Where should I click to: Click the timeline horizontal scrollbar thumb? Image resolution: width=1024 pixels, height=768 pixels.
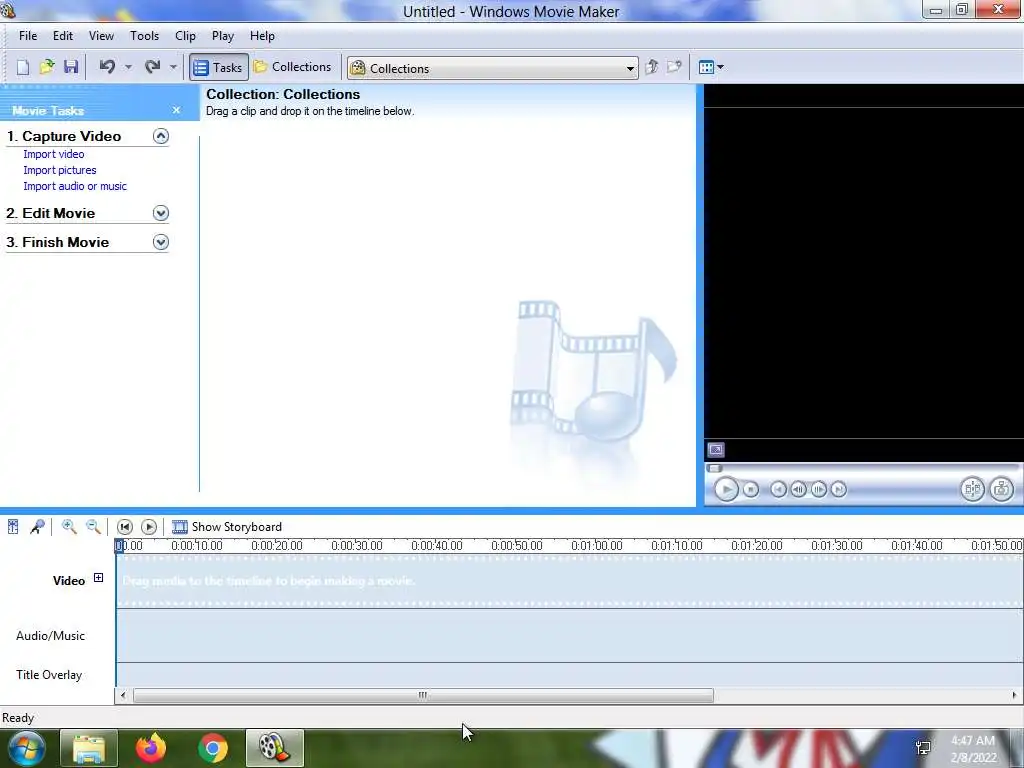[423, 696]
